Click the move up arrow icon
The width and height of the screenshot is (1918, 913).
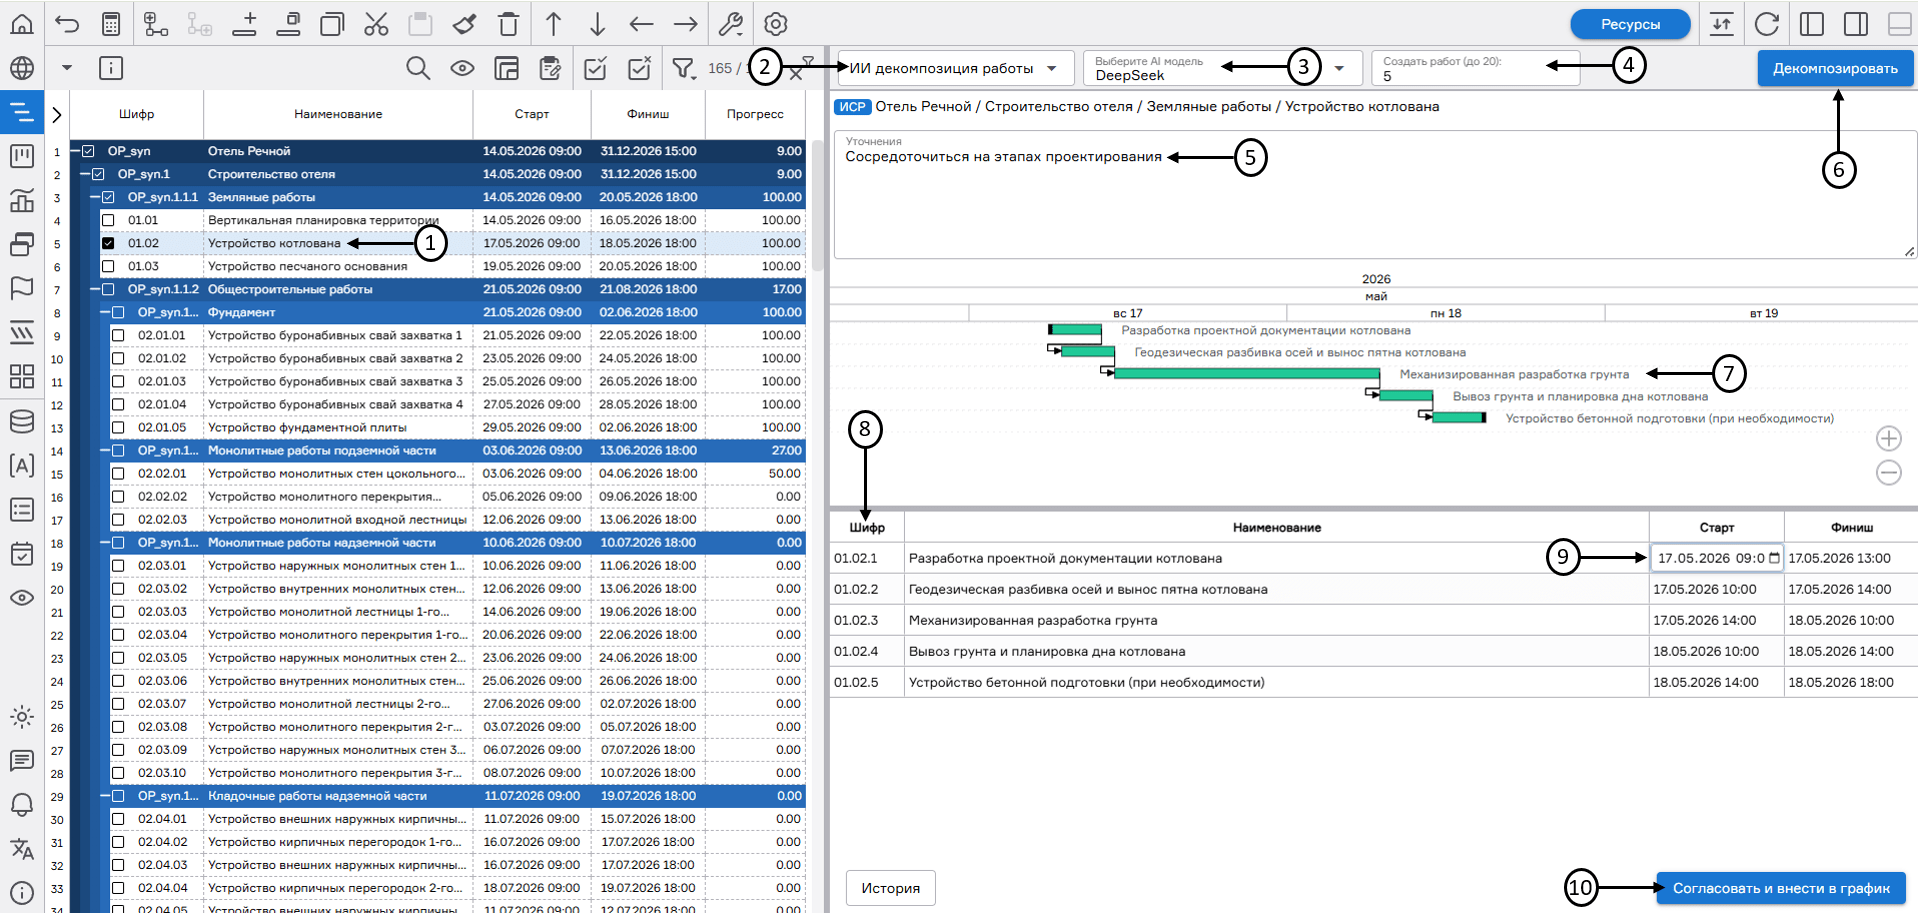click(553, 24)
